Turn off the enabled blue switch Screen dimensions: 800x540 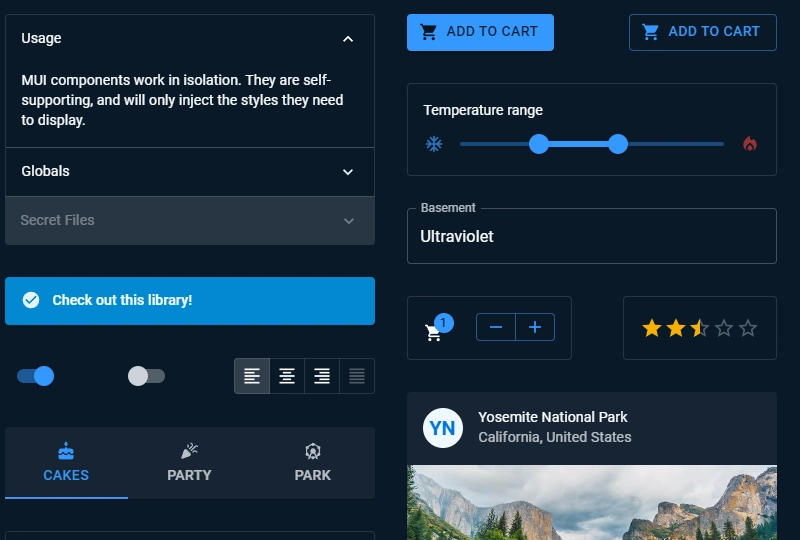pos(36,376)
